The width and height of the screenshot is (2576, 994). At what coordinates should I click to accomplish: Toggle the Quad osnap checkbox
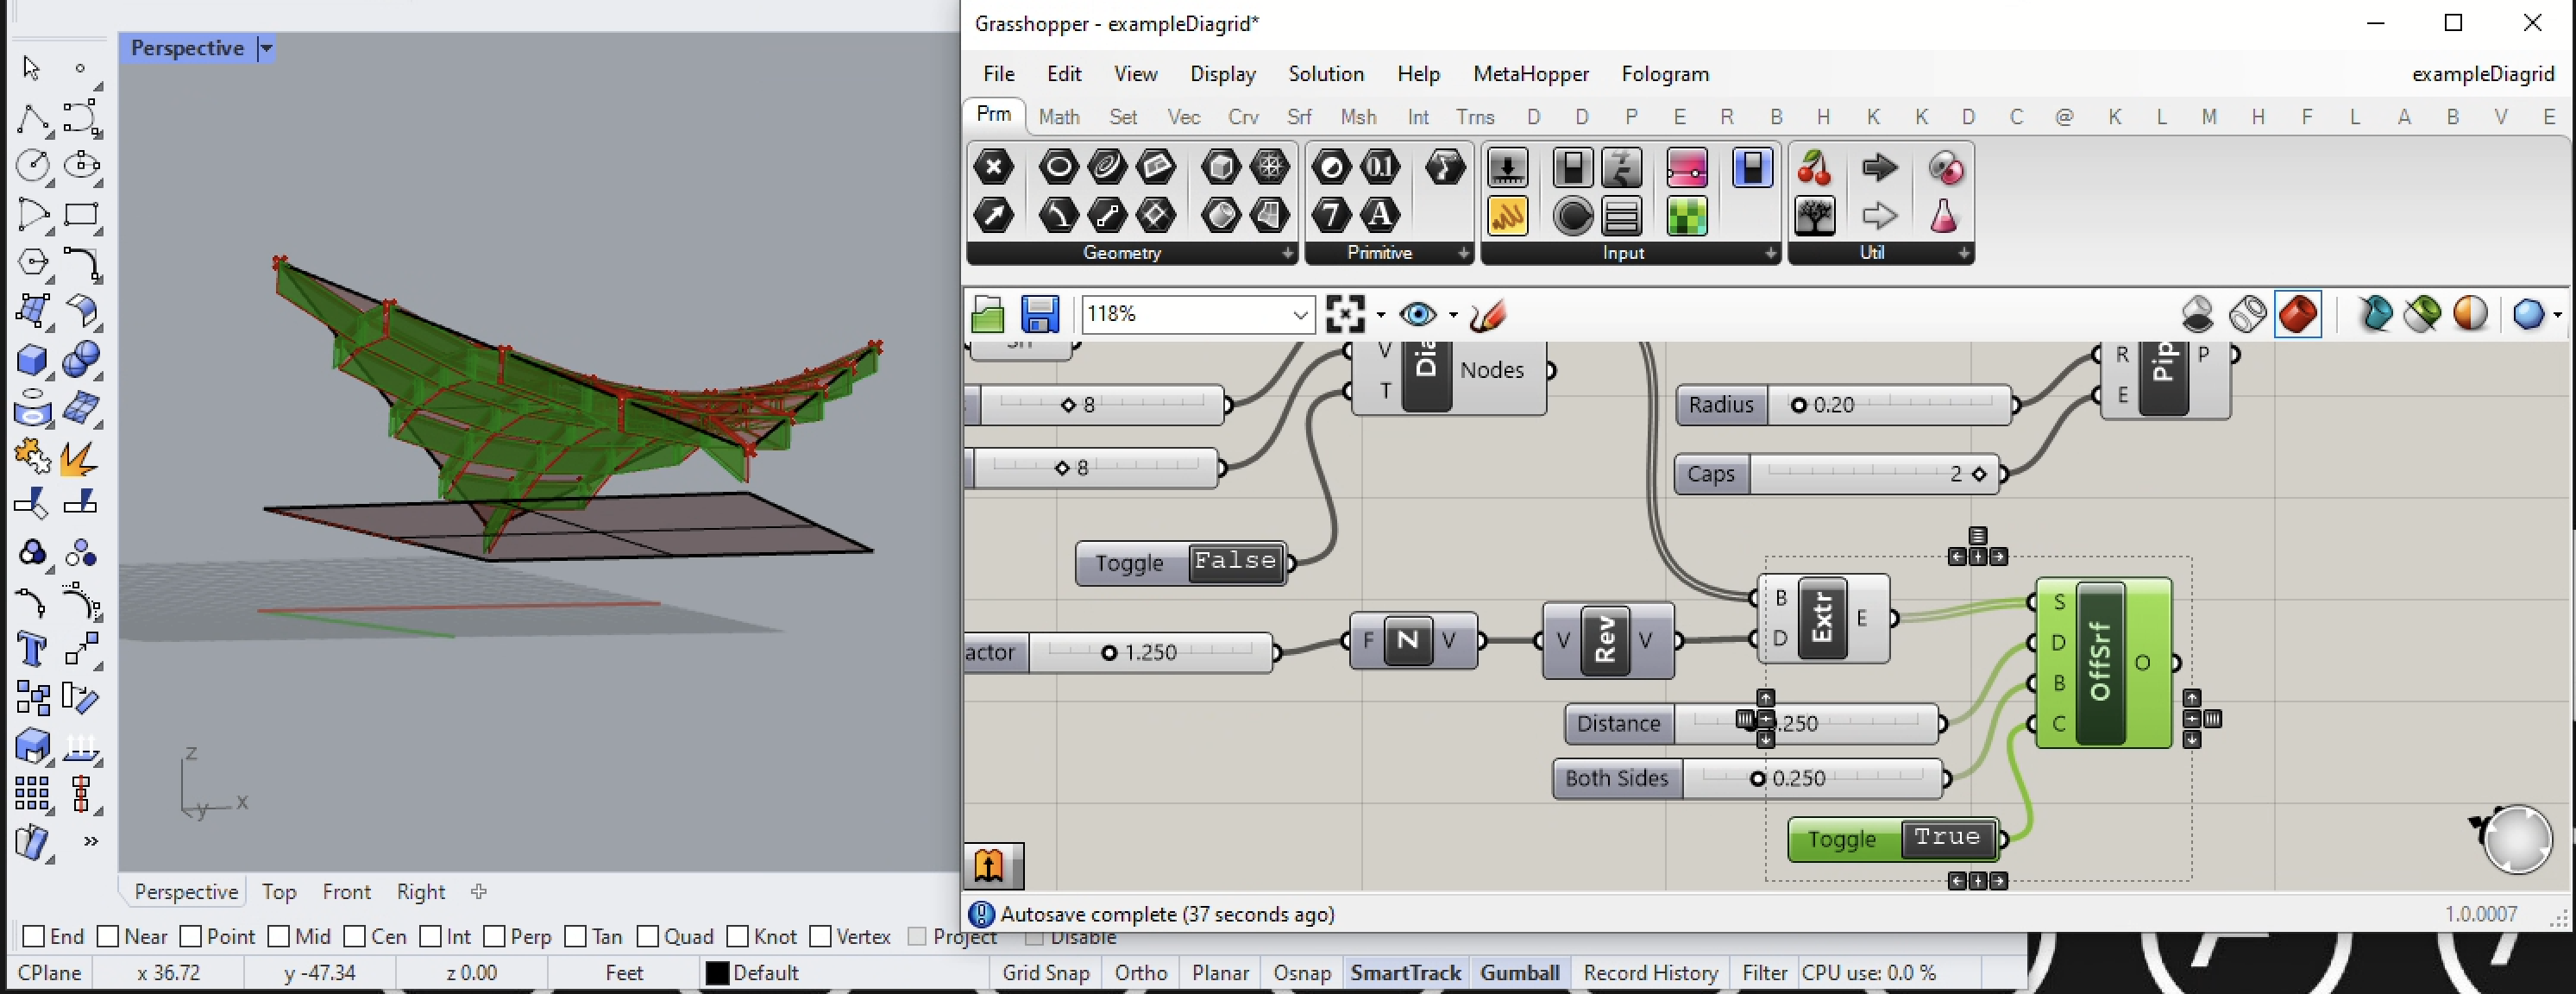647,936
